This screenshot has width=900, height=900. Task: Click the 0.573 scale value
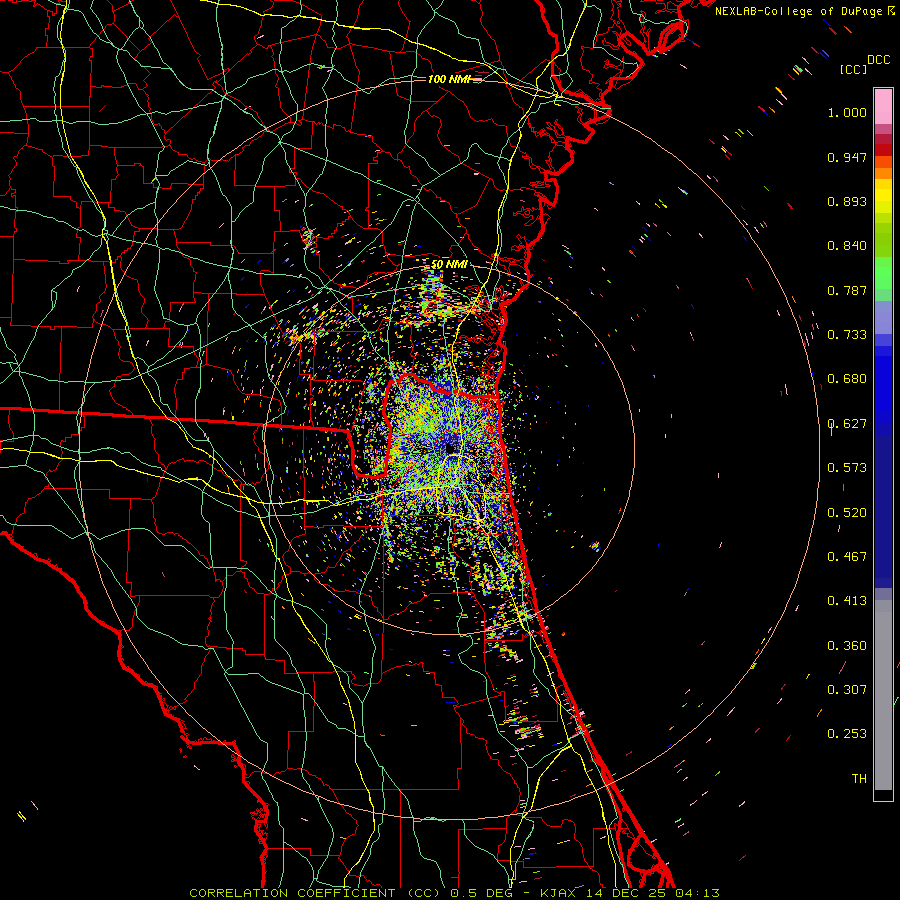(x=847, y=468)
